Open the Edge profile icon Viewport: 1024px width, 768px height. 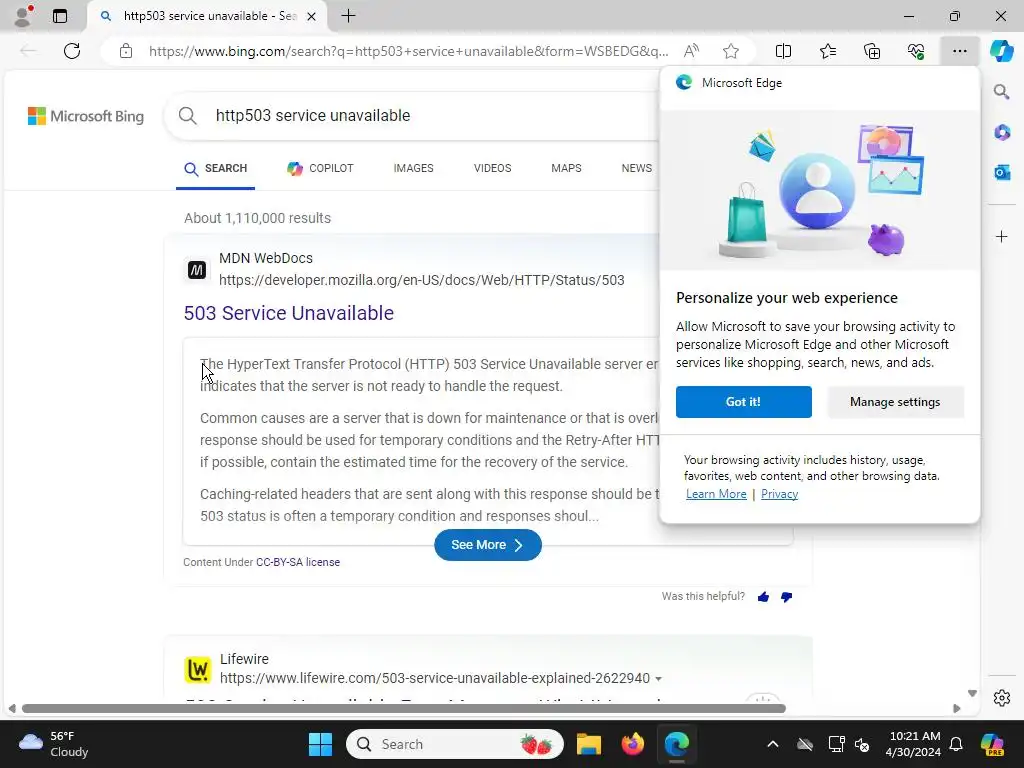click(x=24, y=16)
